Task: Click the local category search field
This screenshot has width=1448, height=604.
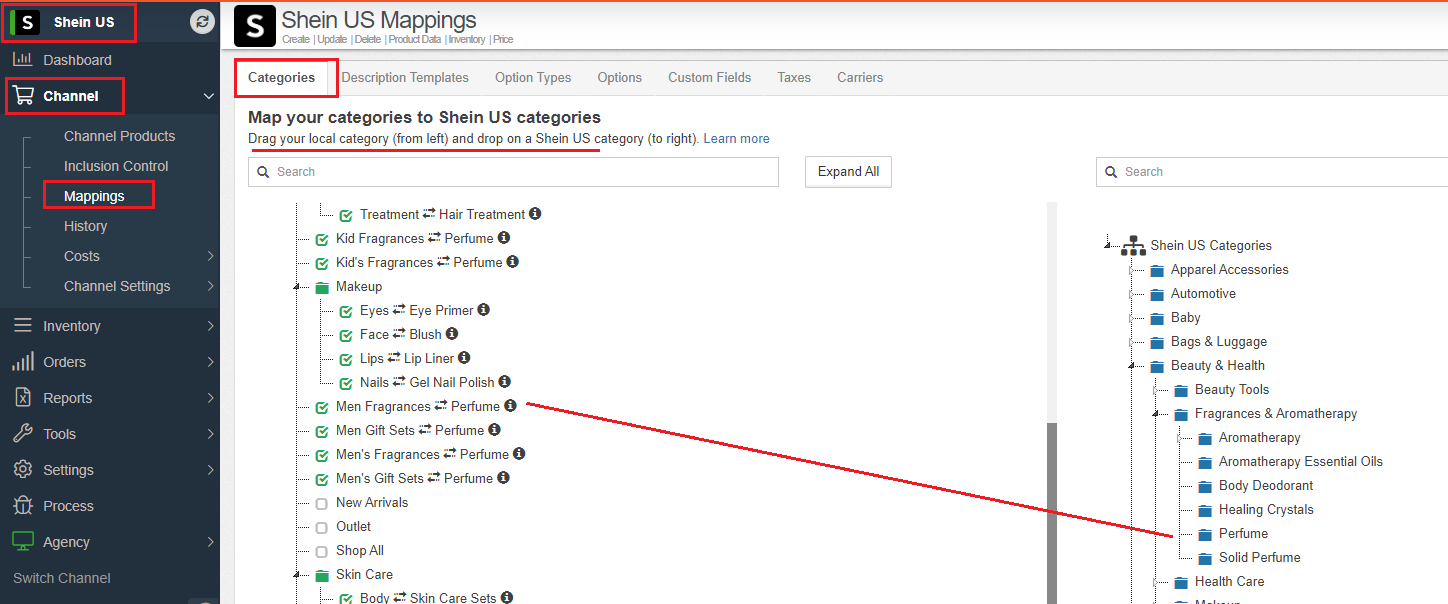Action: (513, 172)
